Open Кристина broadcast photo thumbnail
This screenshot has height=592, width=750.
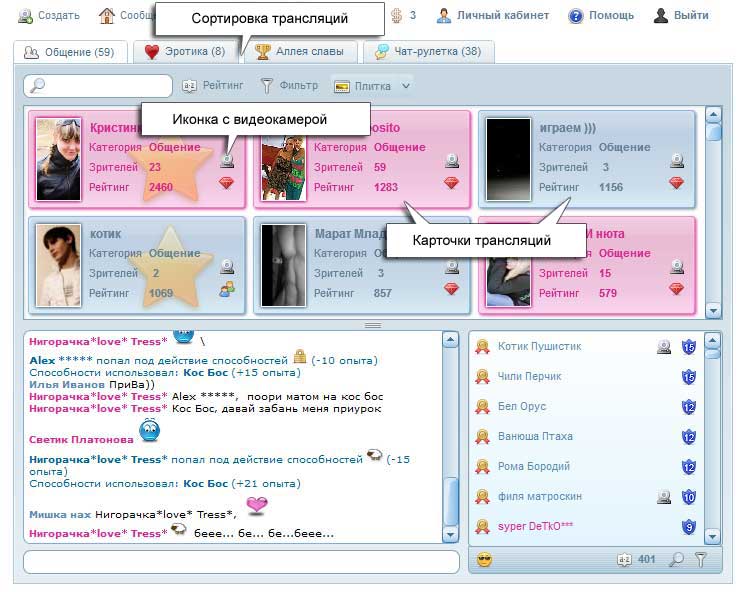point(58,159)
